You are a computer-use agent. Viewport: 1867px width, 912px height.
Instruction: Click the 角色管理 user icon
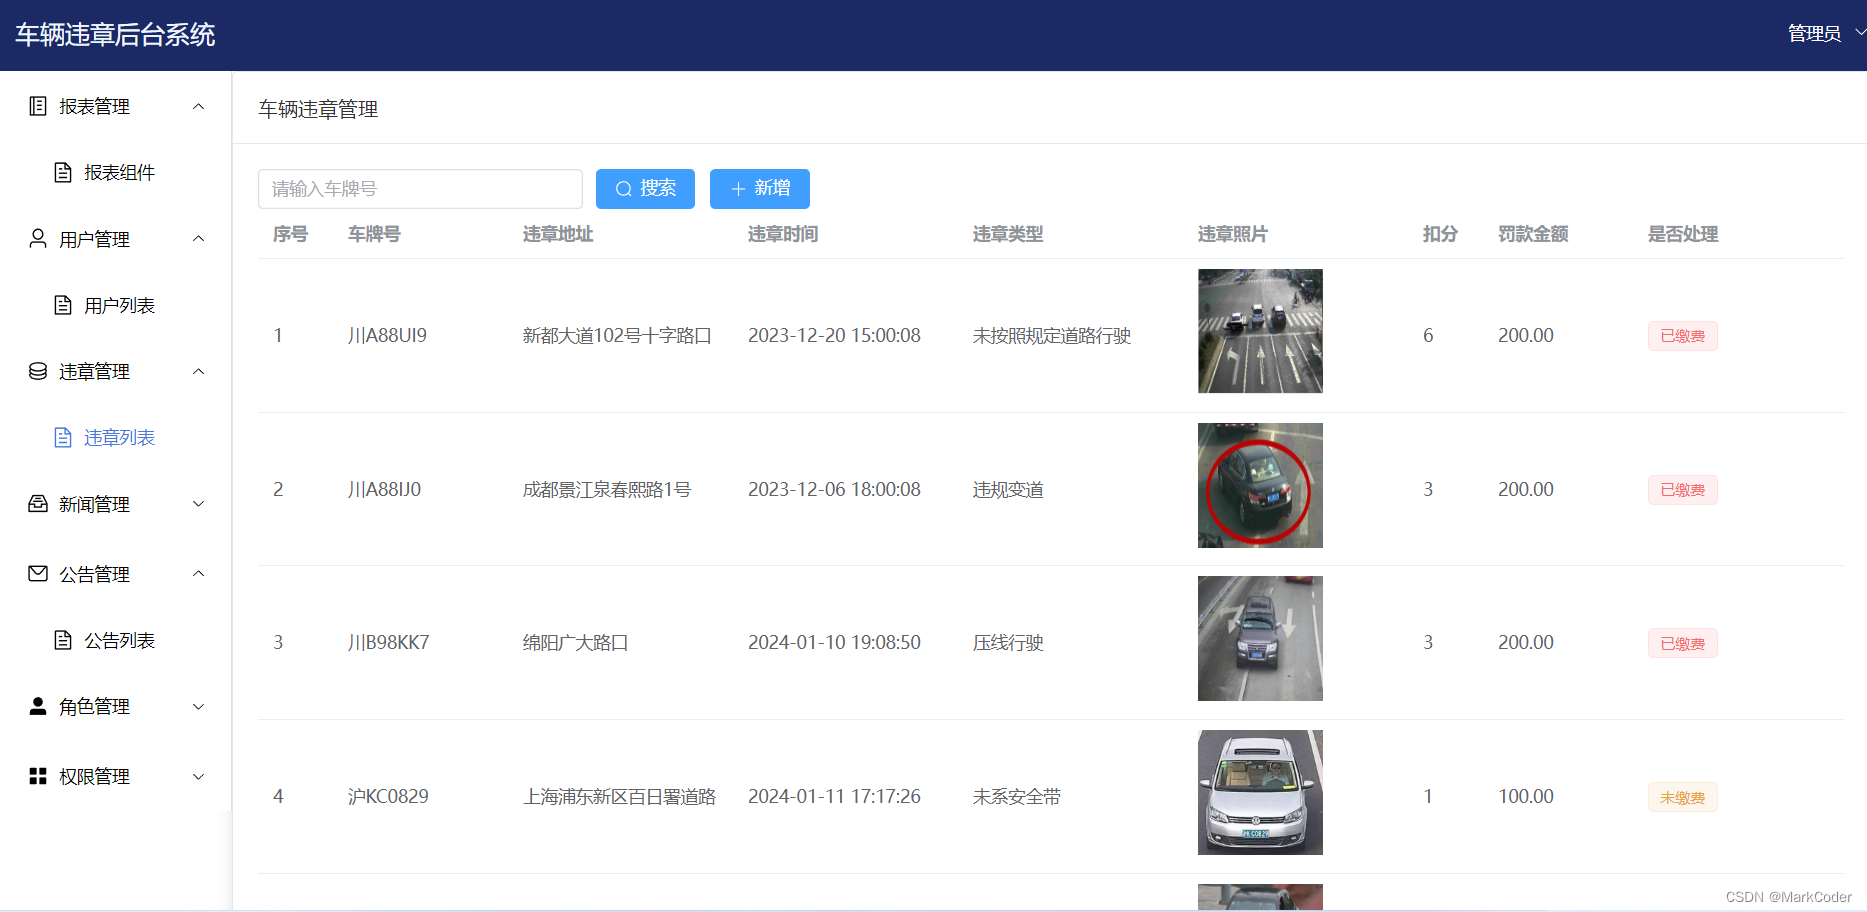click(38, 706)
